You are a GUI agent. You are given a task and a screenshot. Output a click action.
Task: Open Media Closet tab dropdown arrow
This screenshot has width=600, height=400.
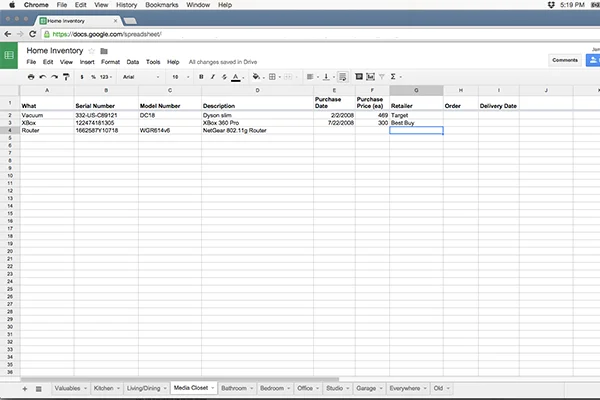212,388
